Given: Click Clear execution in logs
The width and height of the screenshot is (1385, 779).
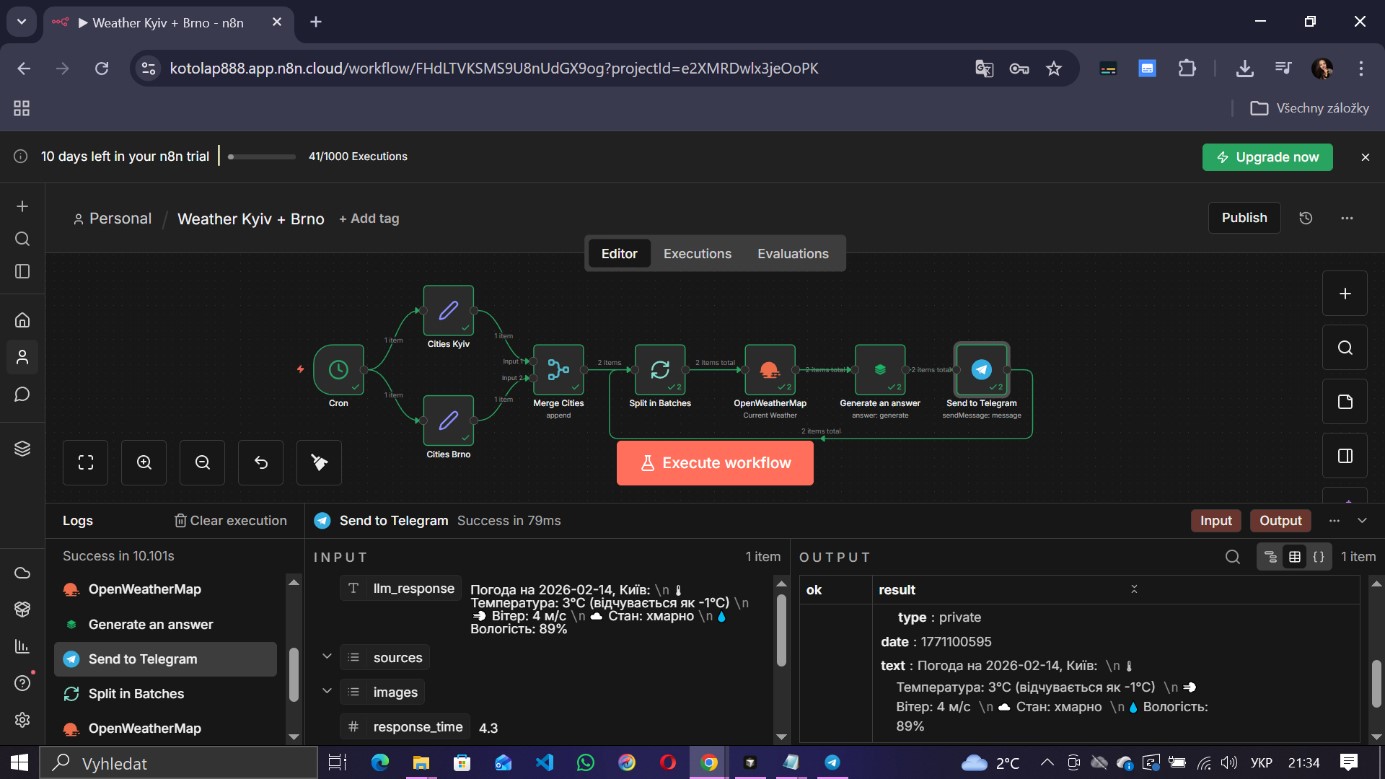Looking at the screenshot, I should tap(230, 520).
